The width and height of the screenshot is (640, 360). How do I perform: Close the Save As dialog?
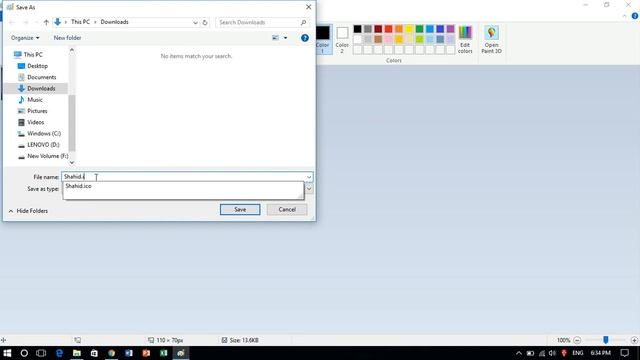coord(309,7)
